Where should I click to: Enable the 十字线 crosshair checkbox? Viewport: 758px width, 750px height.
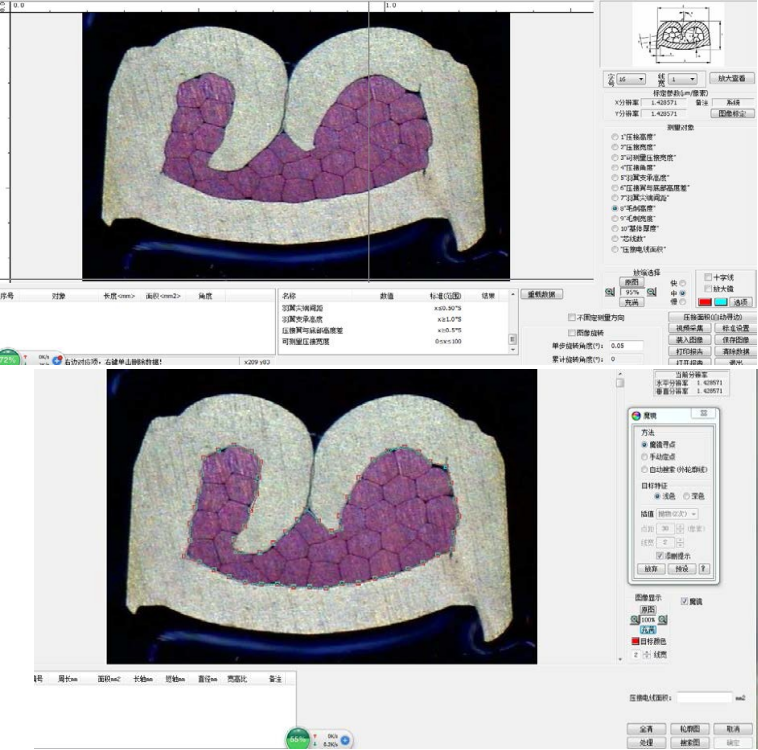[x=708, y=277]
